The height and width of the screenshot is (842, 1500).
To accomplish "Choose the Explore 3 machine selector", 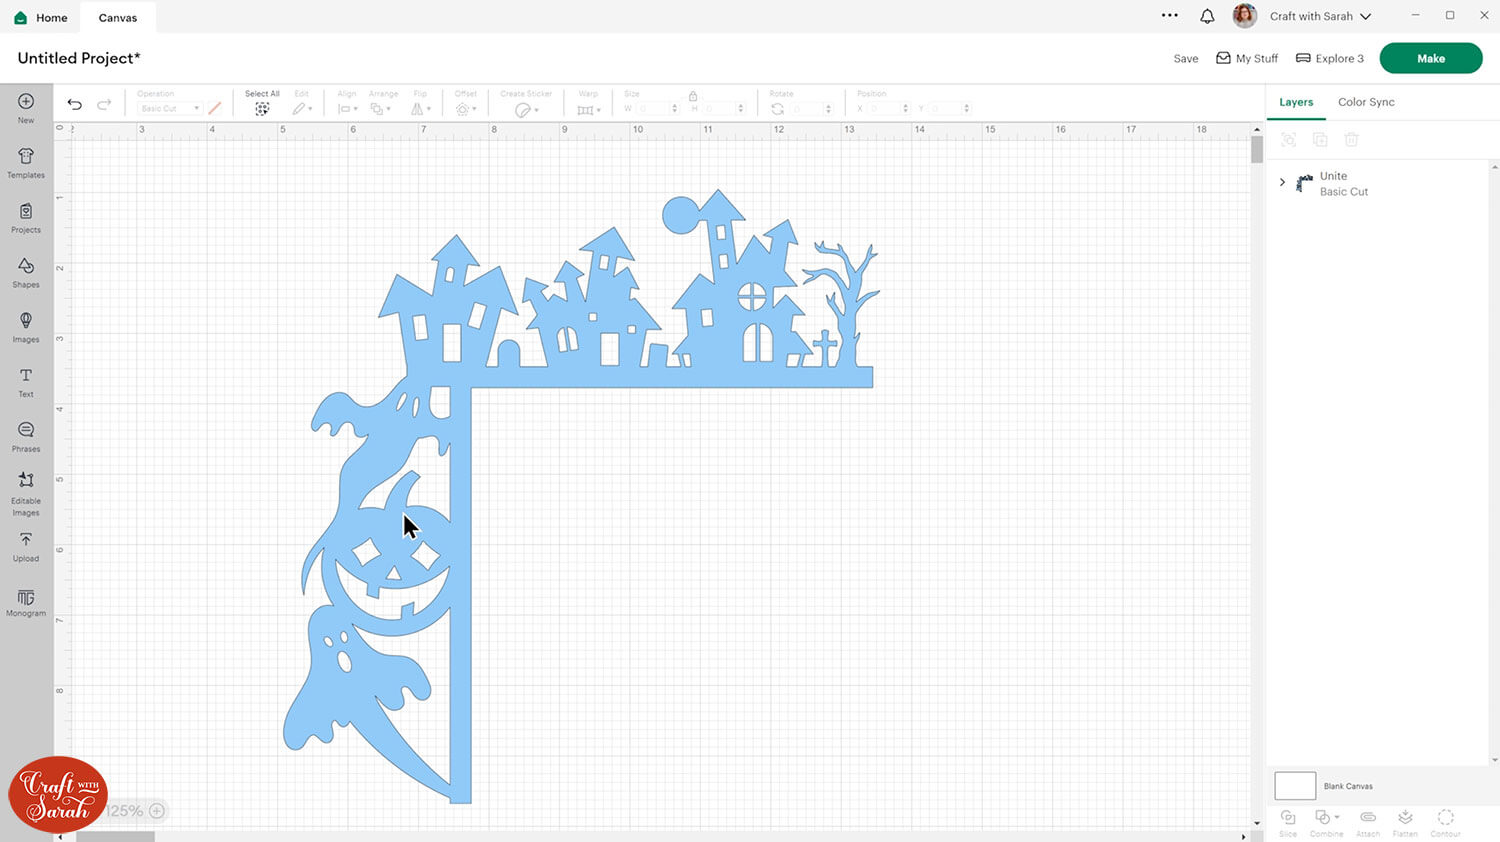I will [x=1330, y=58].
